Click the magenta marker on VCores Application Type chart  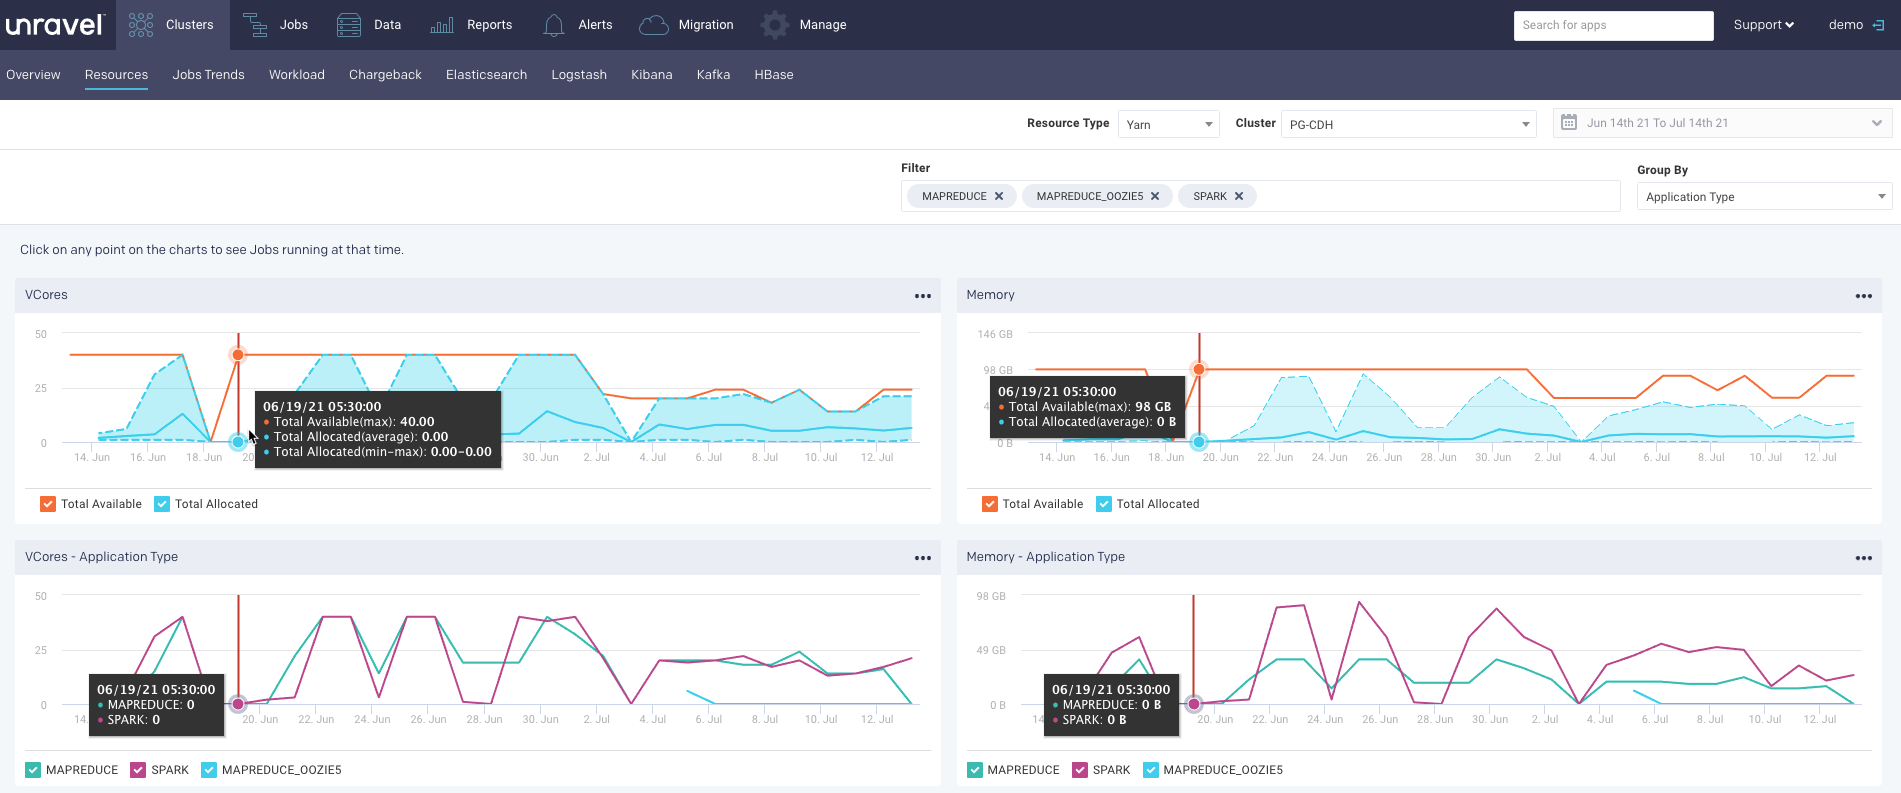point(238,704)
